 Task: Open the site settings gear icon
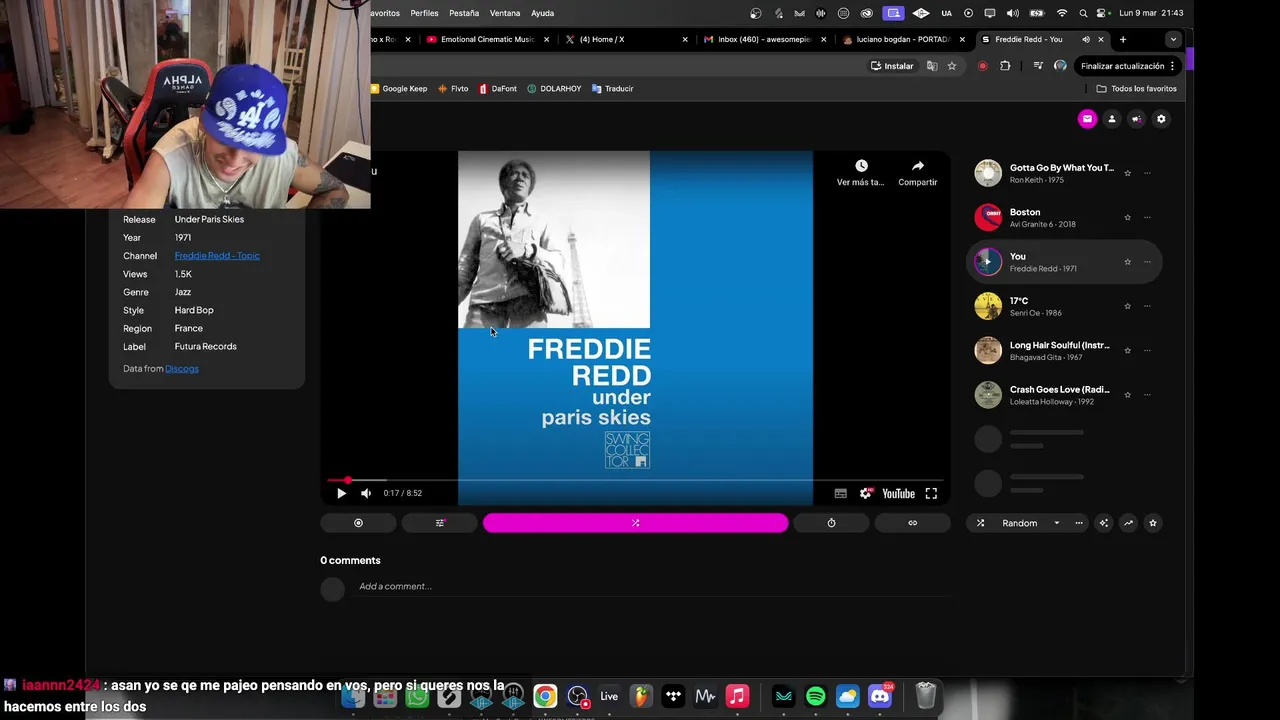coord(1161,119)
